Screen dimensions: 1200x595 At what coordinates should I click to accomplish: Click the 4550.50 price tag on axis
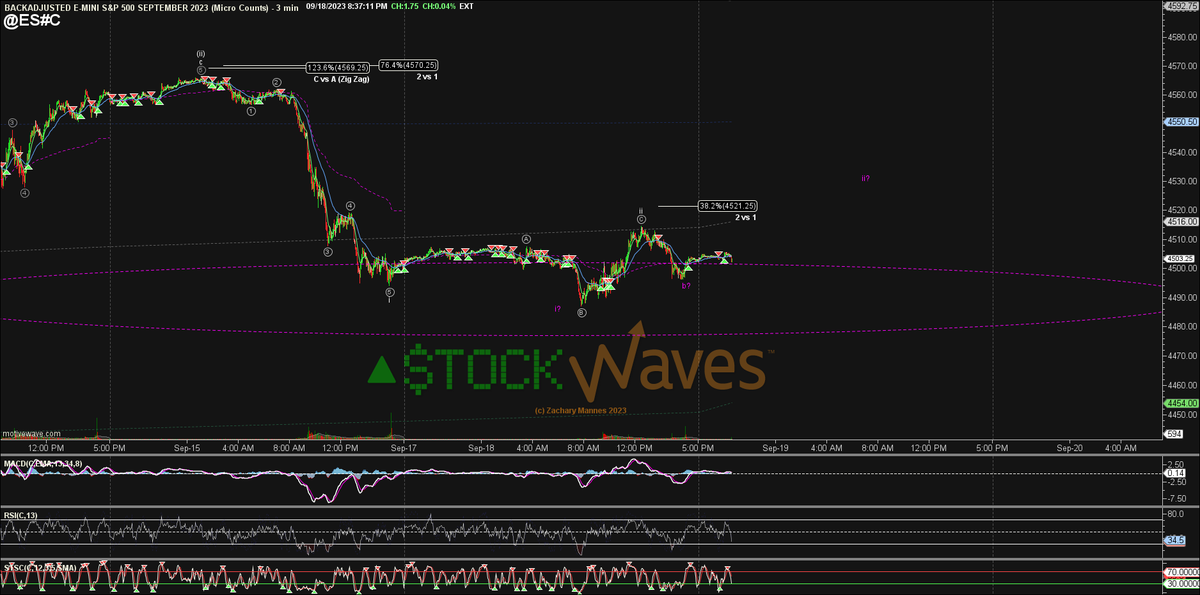tap(1181, 121)
